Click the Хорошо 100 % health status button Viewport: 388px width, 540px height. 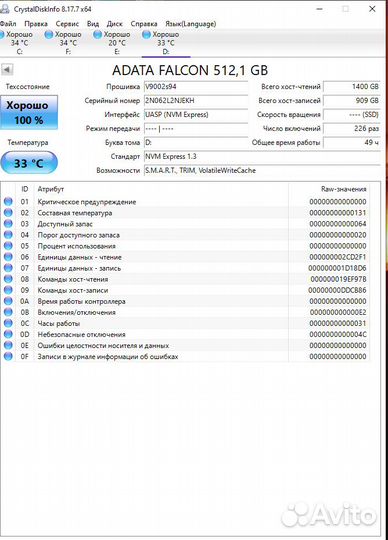tap(29, 113)
